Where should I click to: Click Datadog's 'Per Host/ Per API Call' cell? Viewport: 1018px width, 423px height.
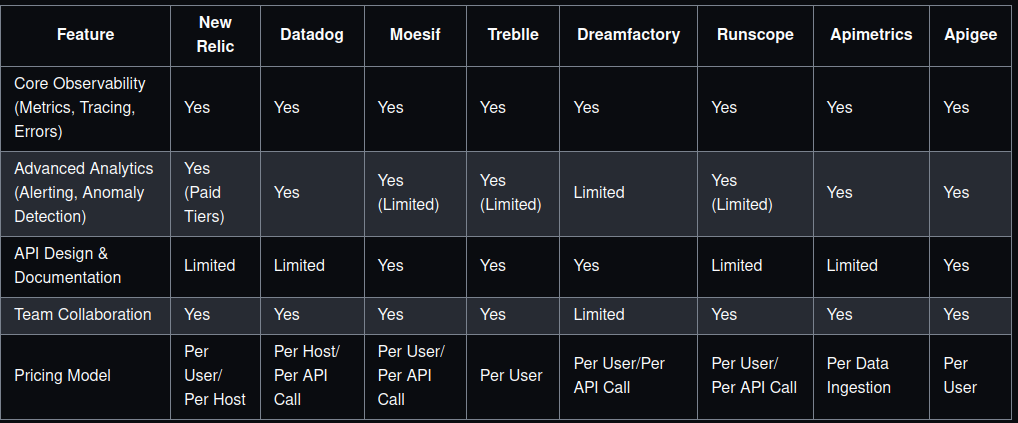(307, 375)
